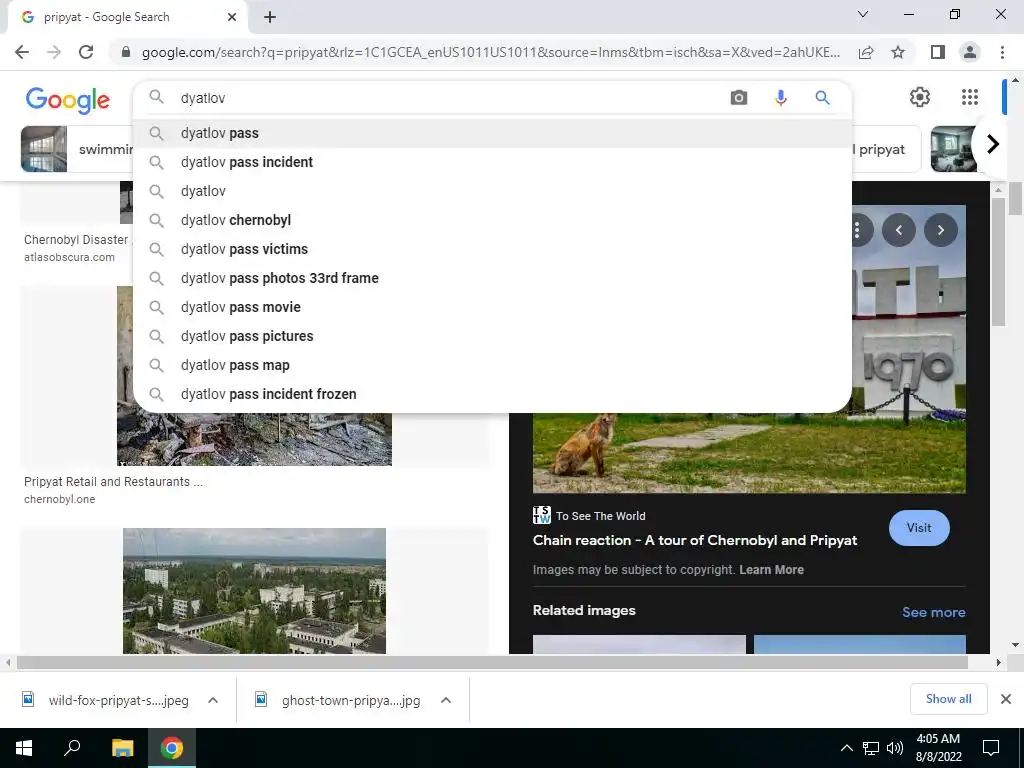
Task: Go forward with the browser forward arrow
Action: (54, 52)
